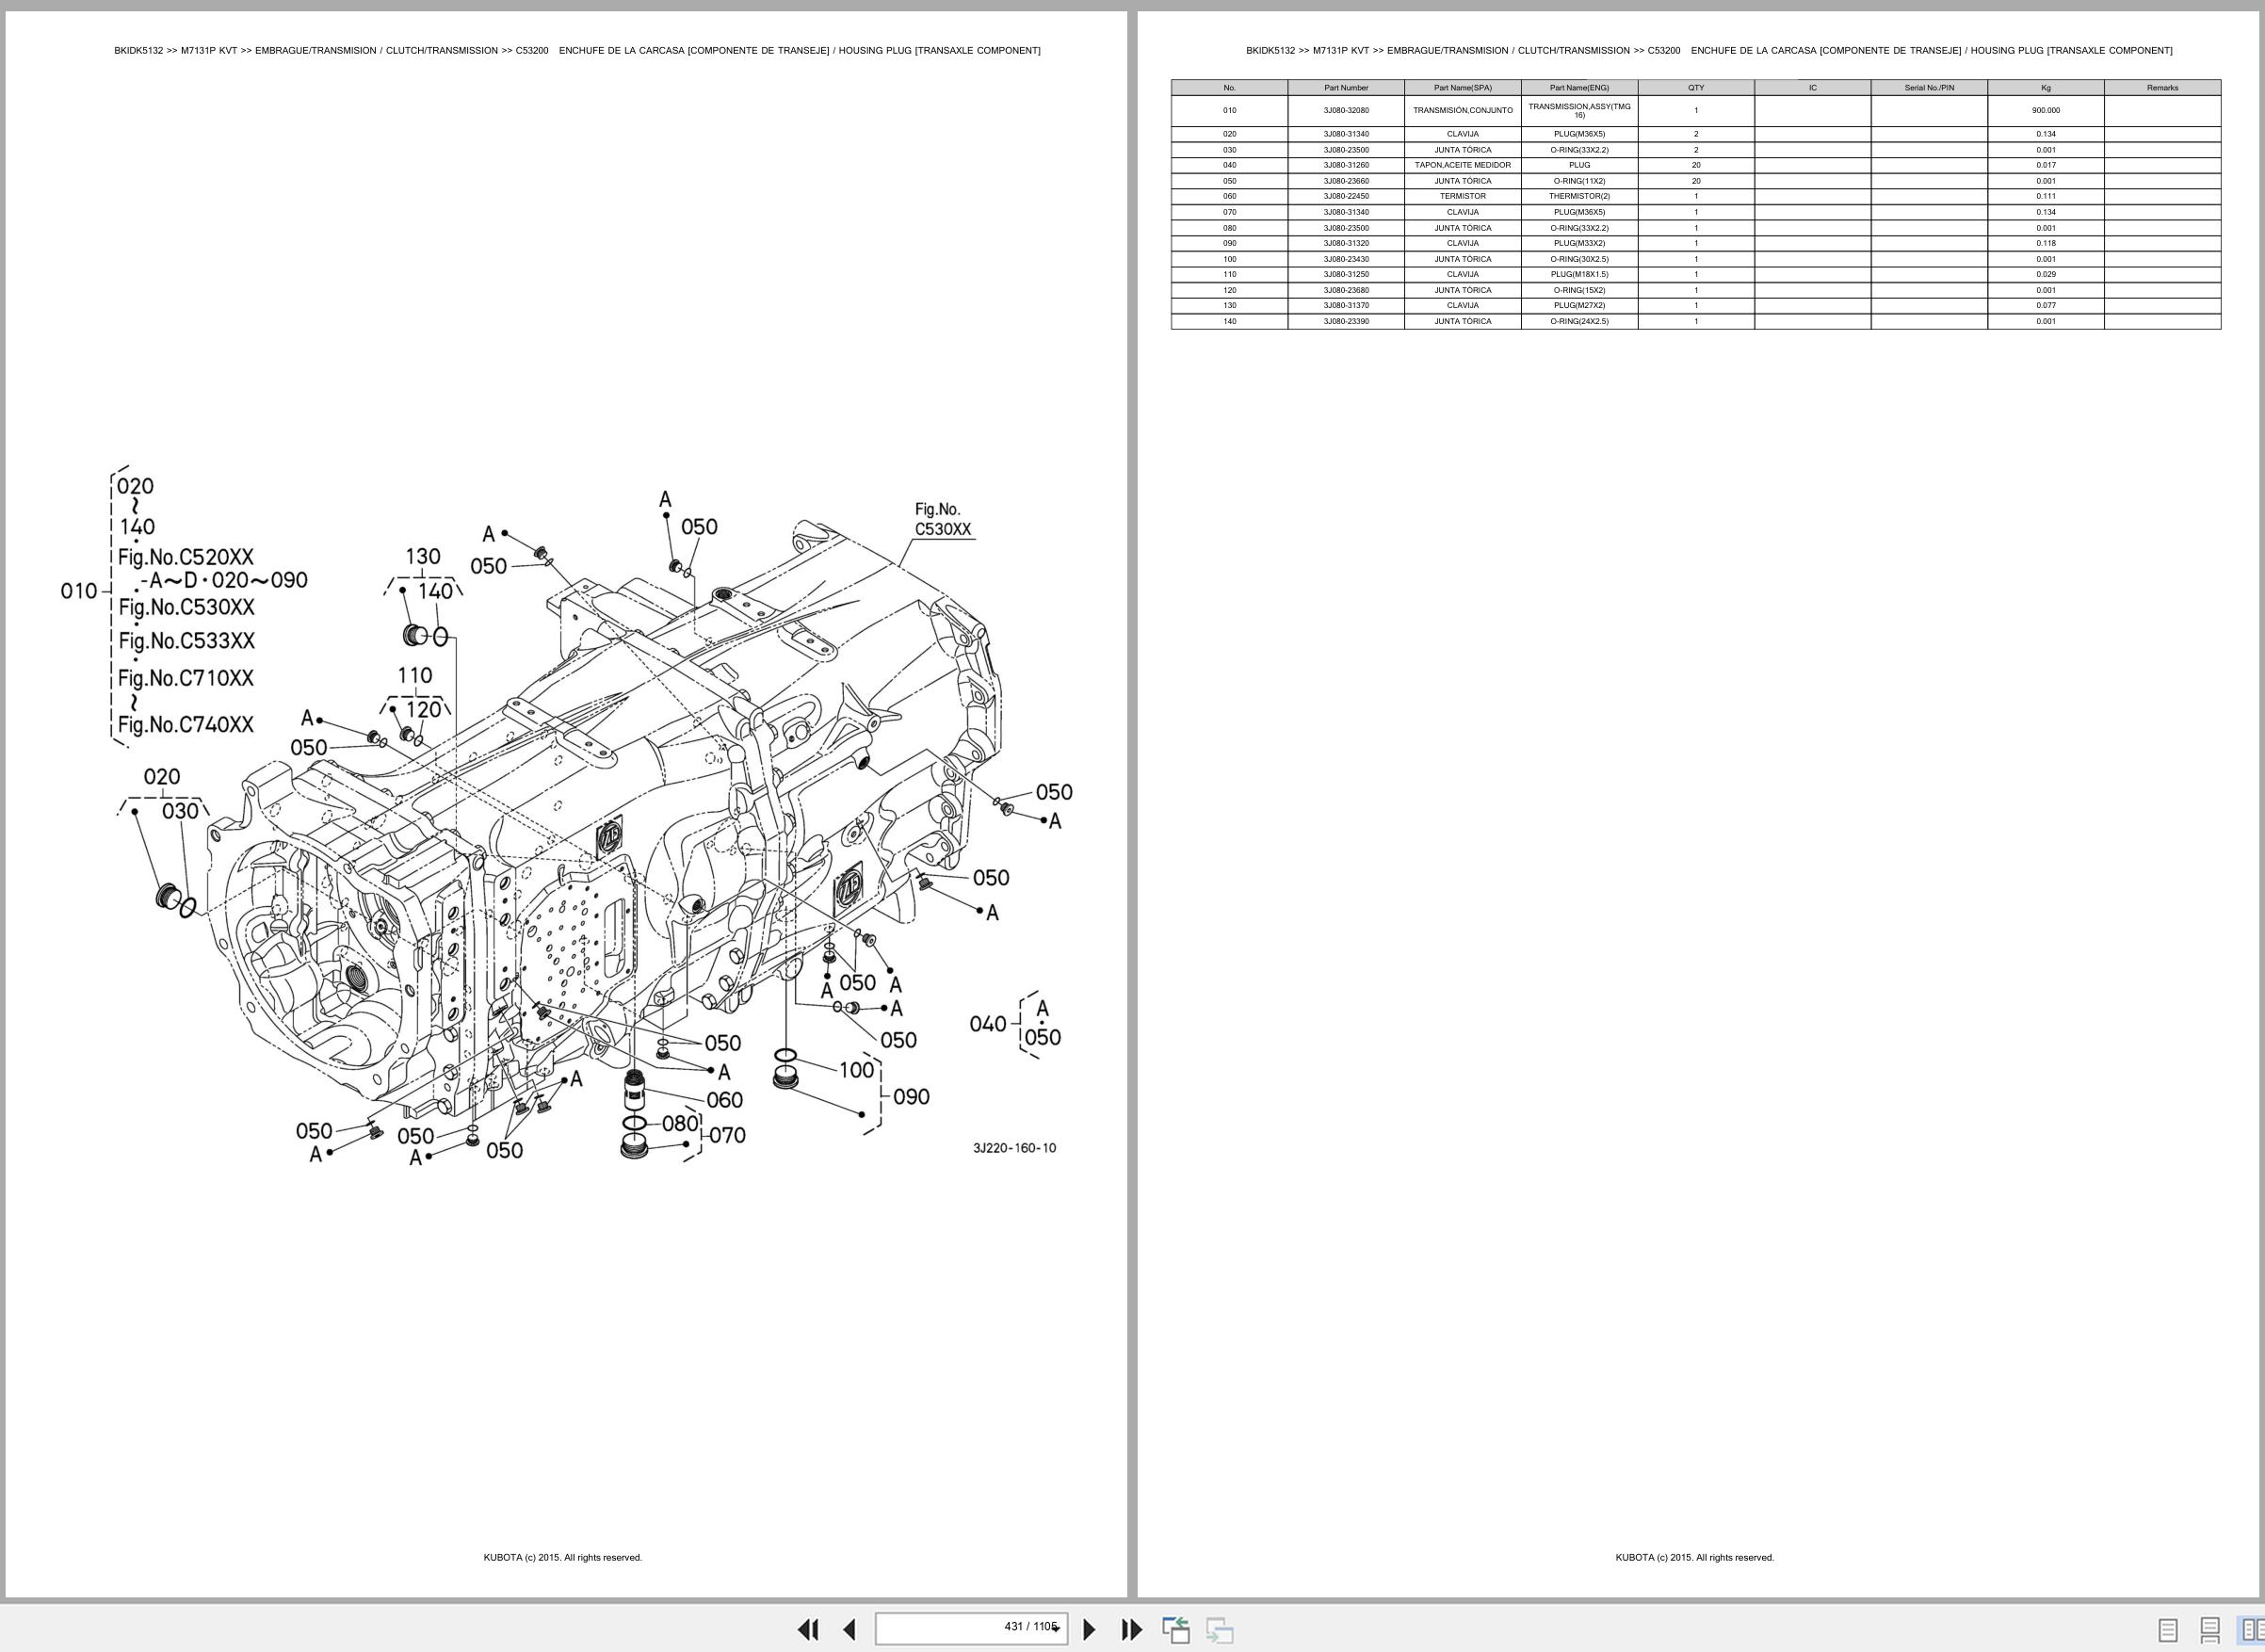Click the No. column header
The width and height of the screenshot is (2265, 1652).
tap(1229, 88)
